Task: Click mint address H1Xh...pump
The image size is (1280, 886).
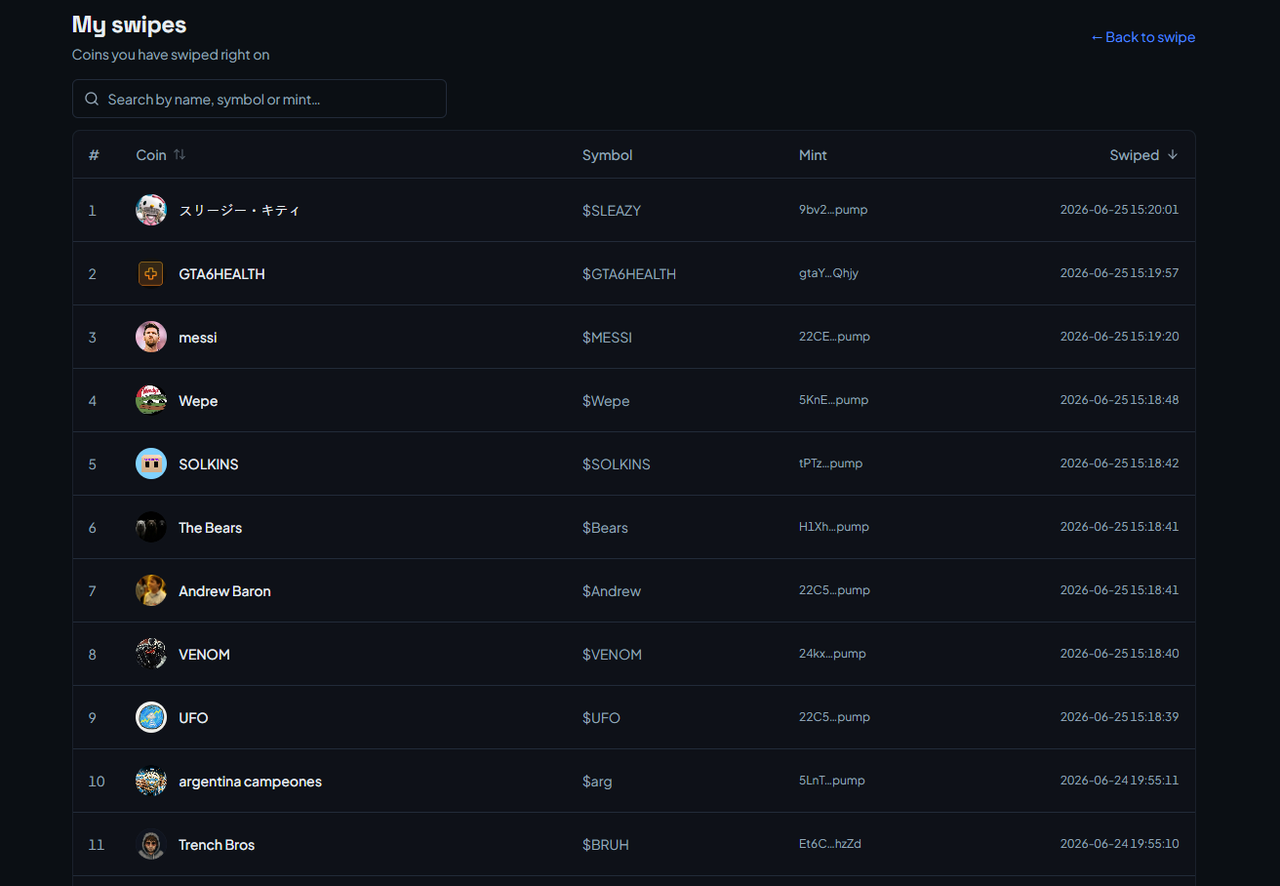Action: tap(834, 527)
